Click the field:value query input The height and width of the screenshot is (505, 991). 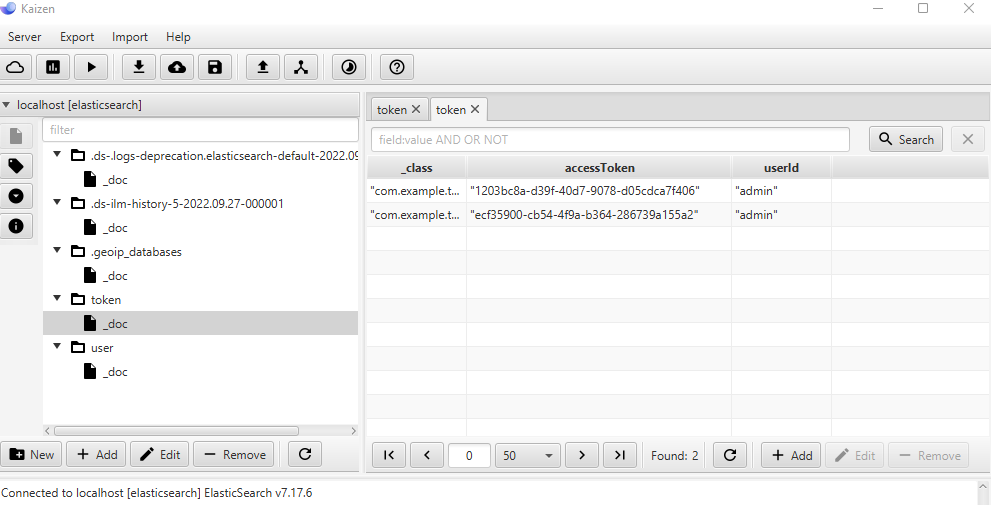[610, 140]
